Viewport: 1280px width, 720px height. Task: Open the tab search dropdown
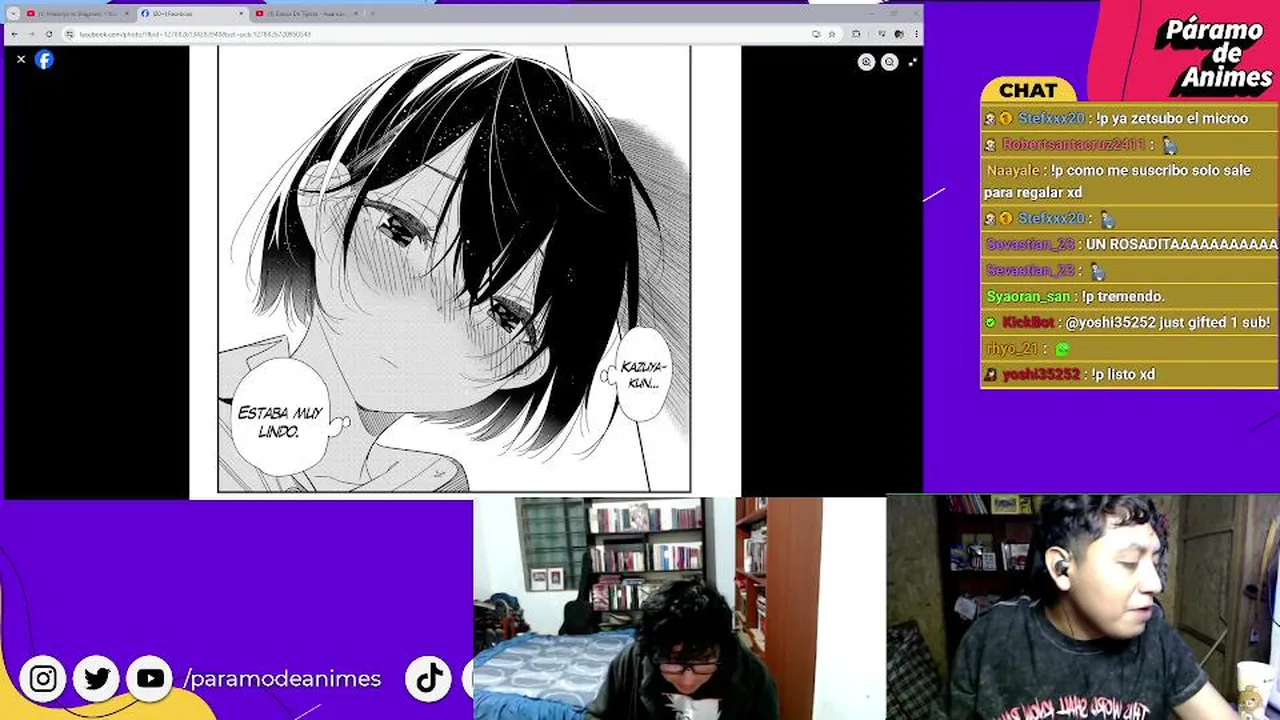pos(13,14)
